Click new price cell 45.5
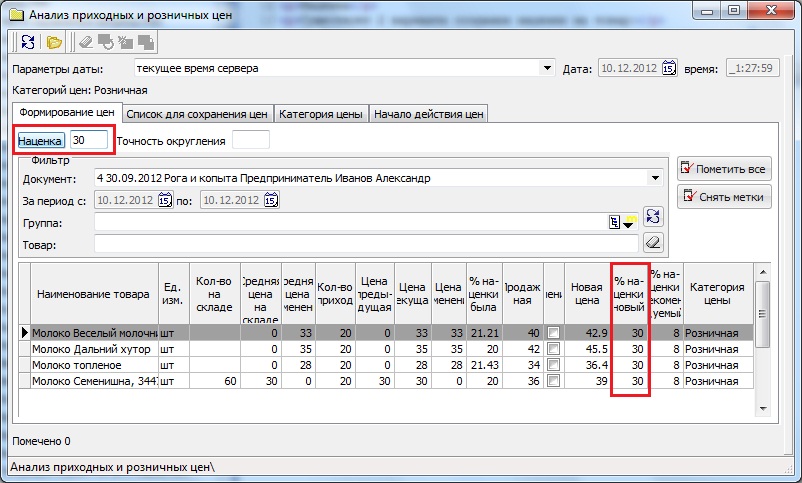802x483 pixels. pyautogui.click(x=587, y=348)
